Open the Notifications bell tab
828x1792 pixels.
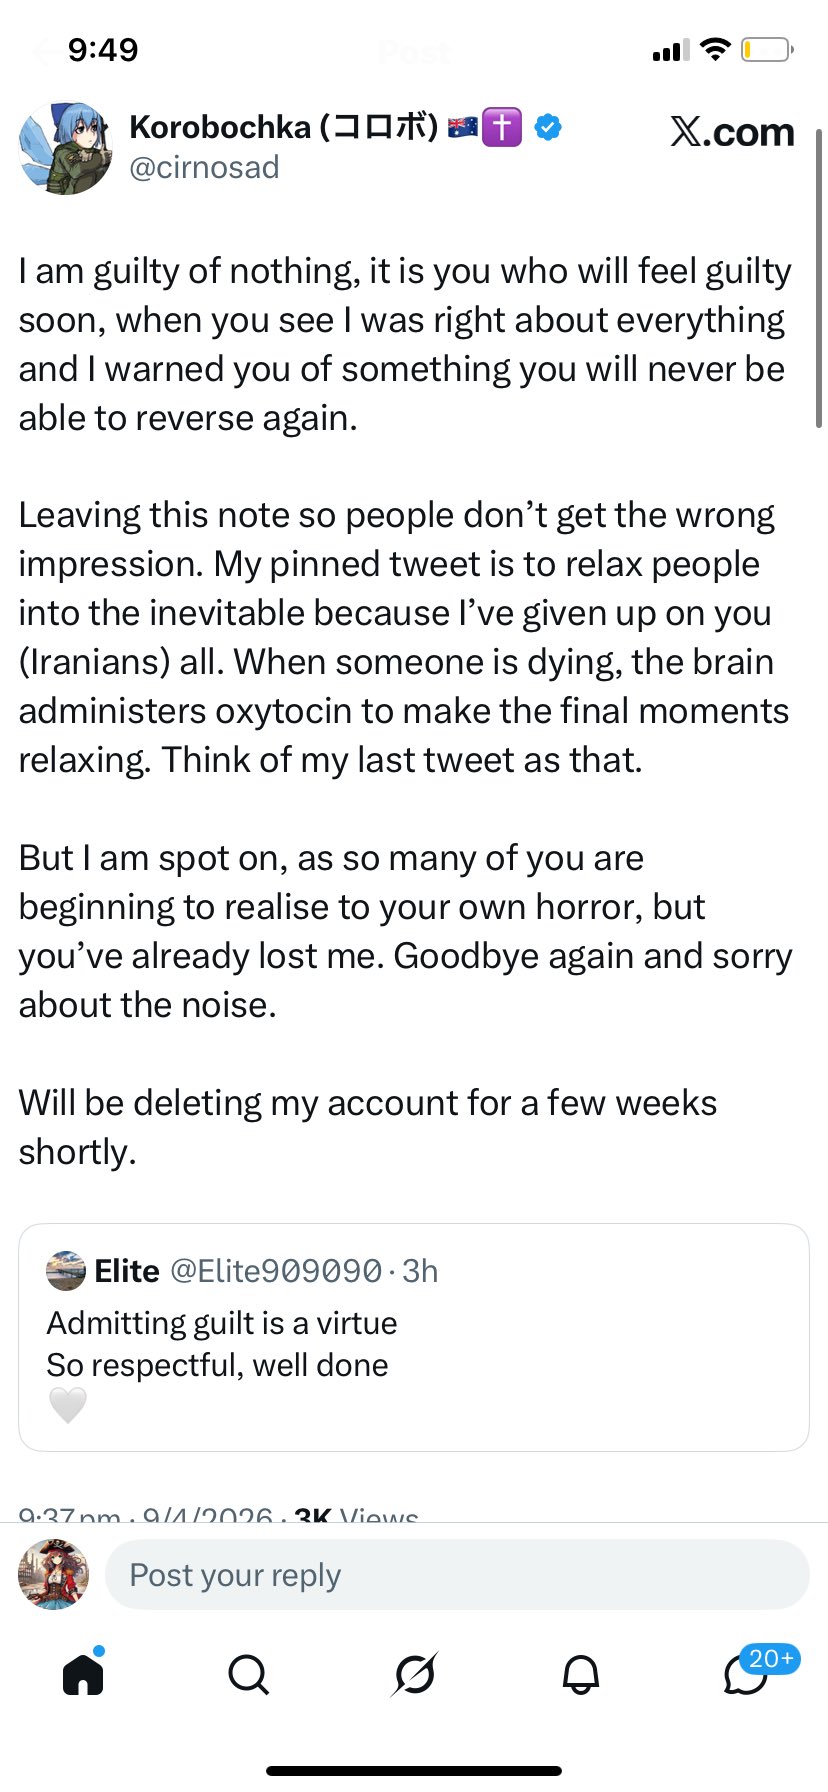point(581,1674)
